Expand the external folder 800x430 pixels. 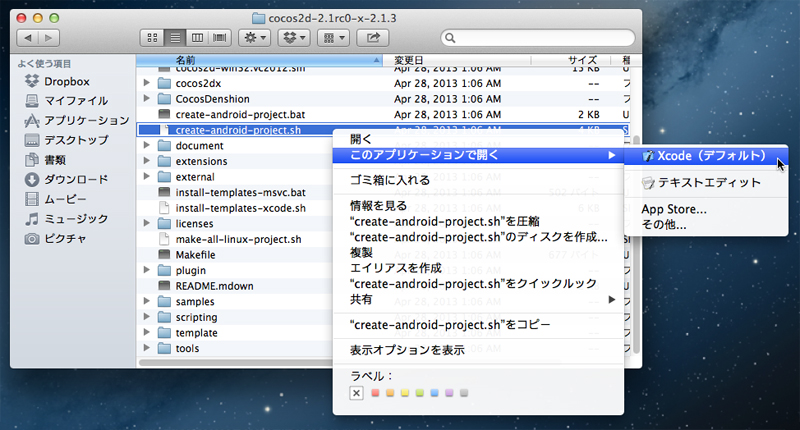point(146,176)
